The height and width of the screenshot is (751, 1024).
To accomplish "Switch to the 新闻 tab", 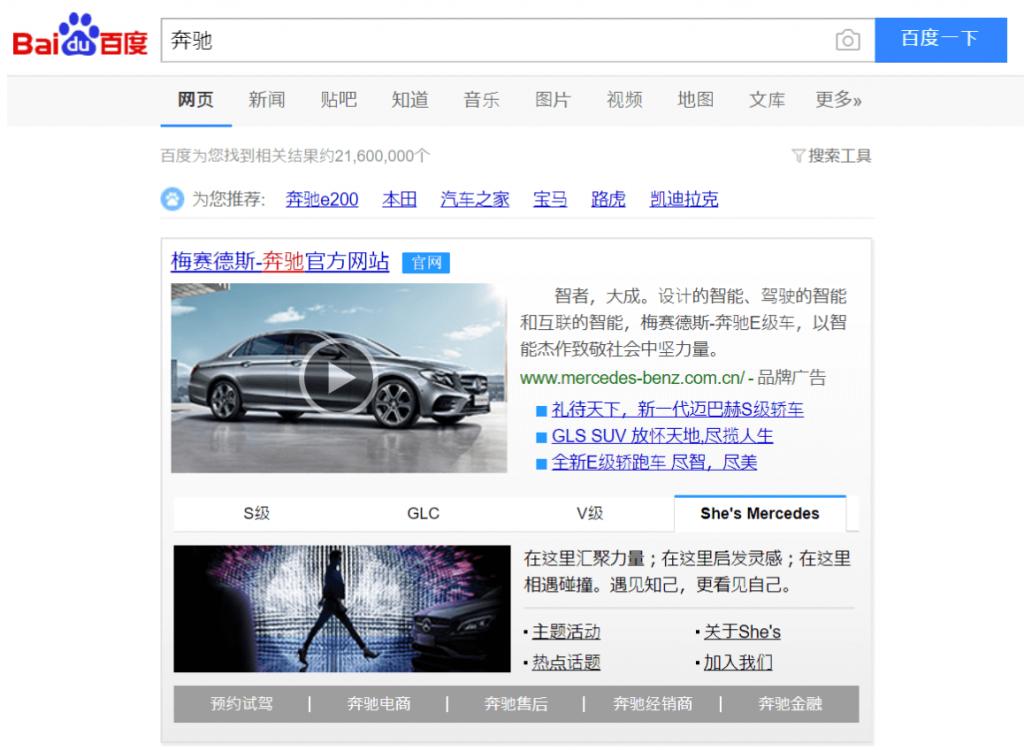I will coord(267,100).
